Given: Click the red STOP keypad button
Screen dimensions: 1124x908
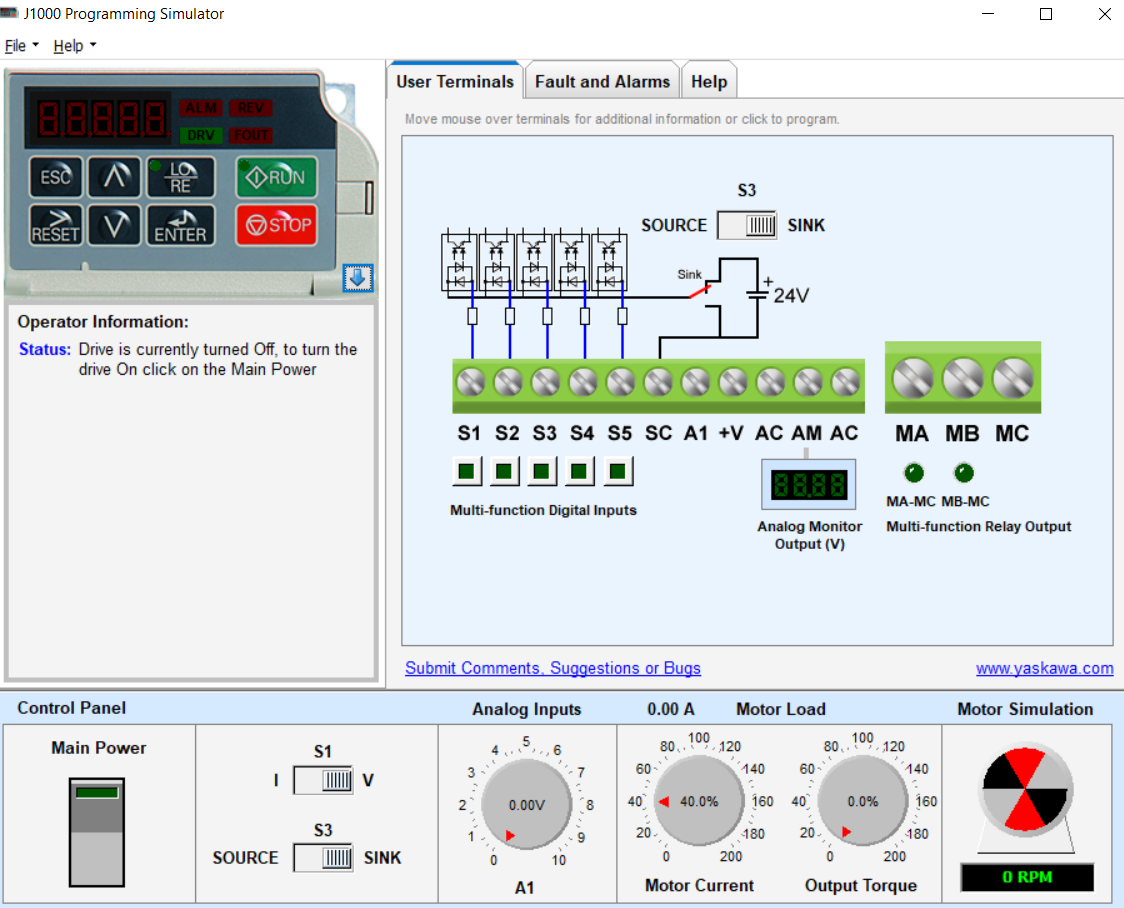Looking at the screenshot, I should coord(277,225).
